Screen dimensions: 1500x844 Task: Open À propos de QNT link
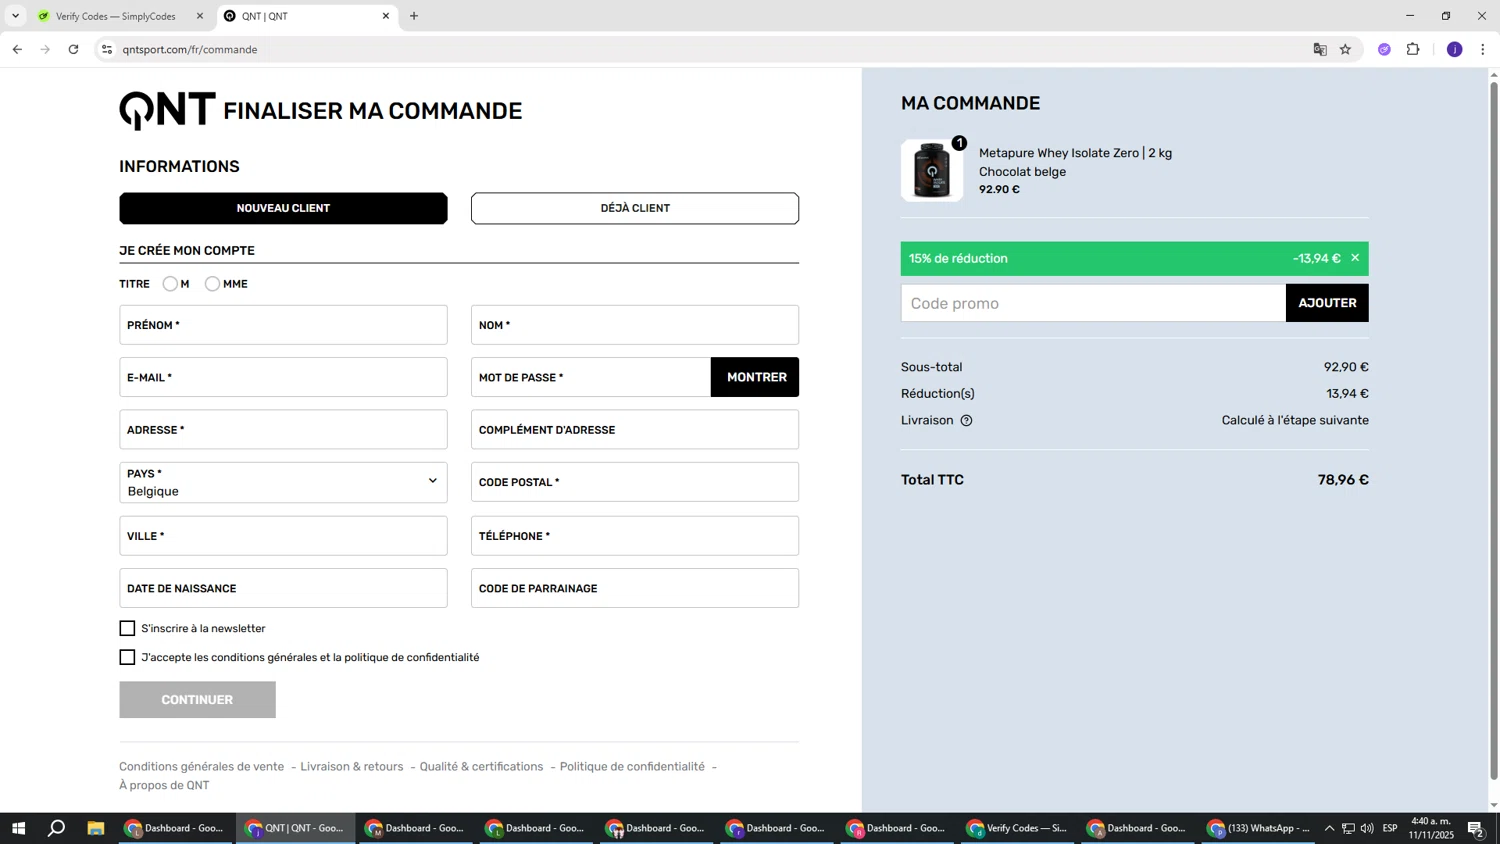(x=164, y=785)
